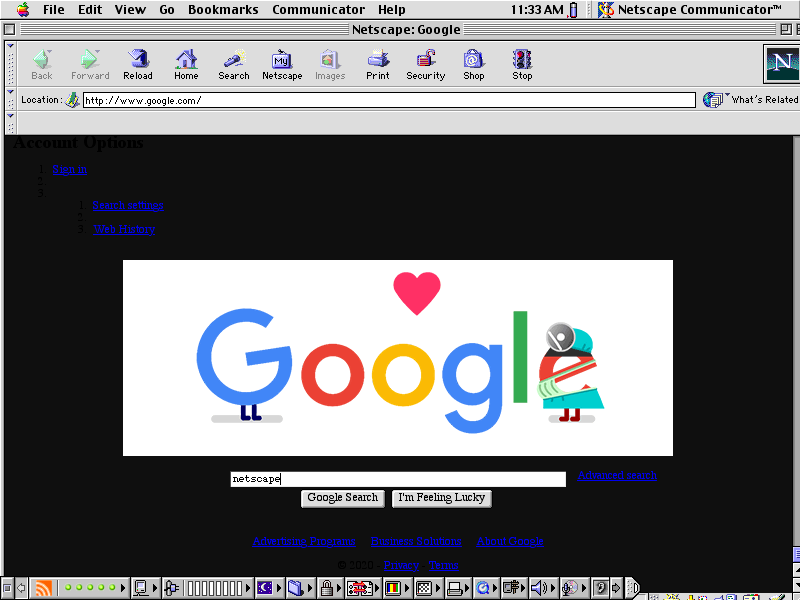This screenshot has width=800, height=600.
Task: Click the Google doodle image
Action: click(398, 358)
